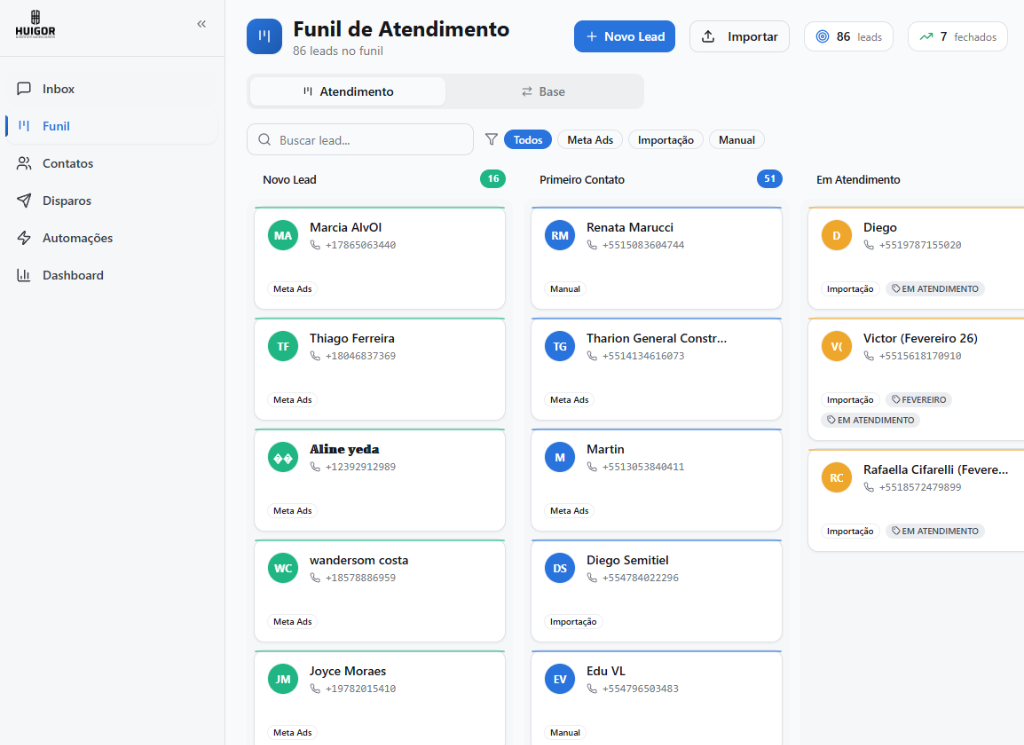Switch to the Base tab

[x=544, y=91]
